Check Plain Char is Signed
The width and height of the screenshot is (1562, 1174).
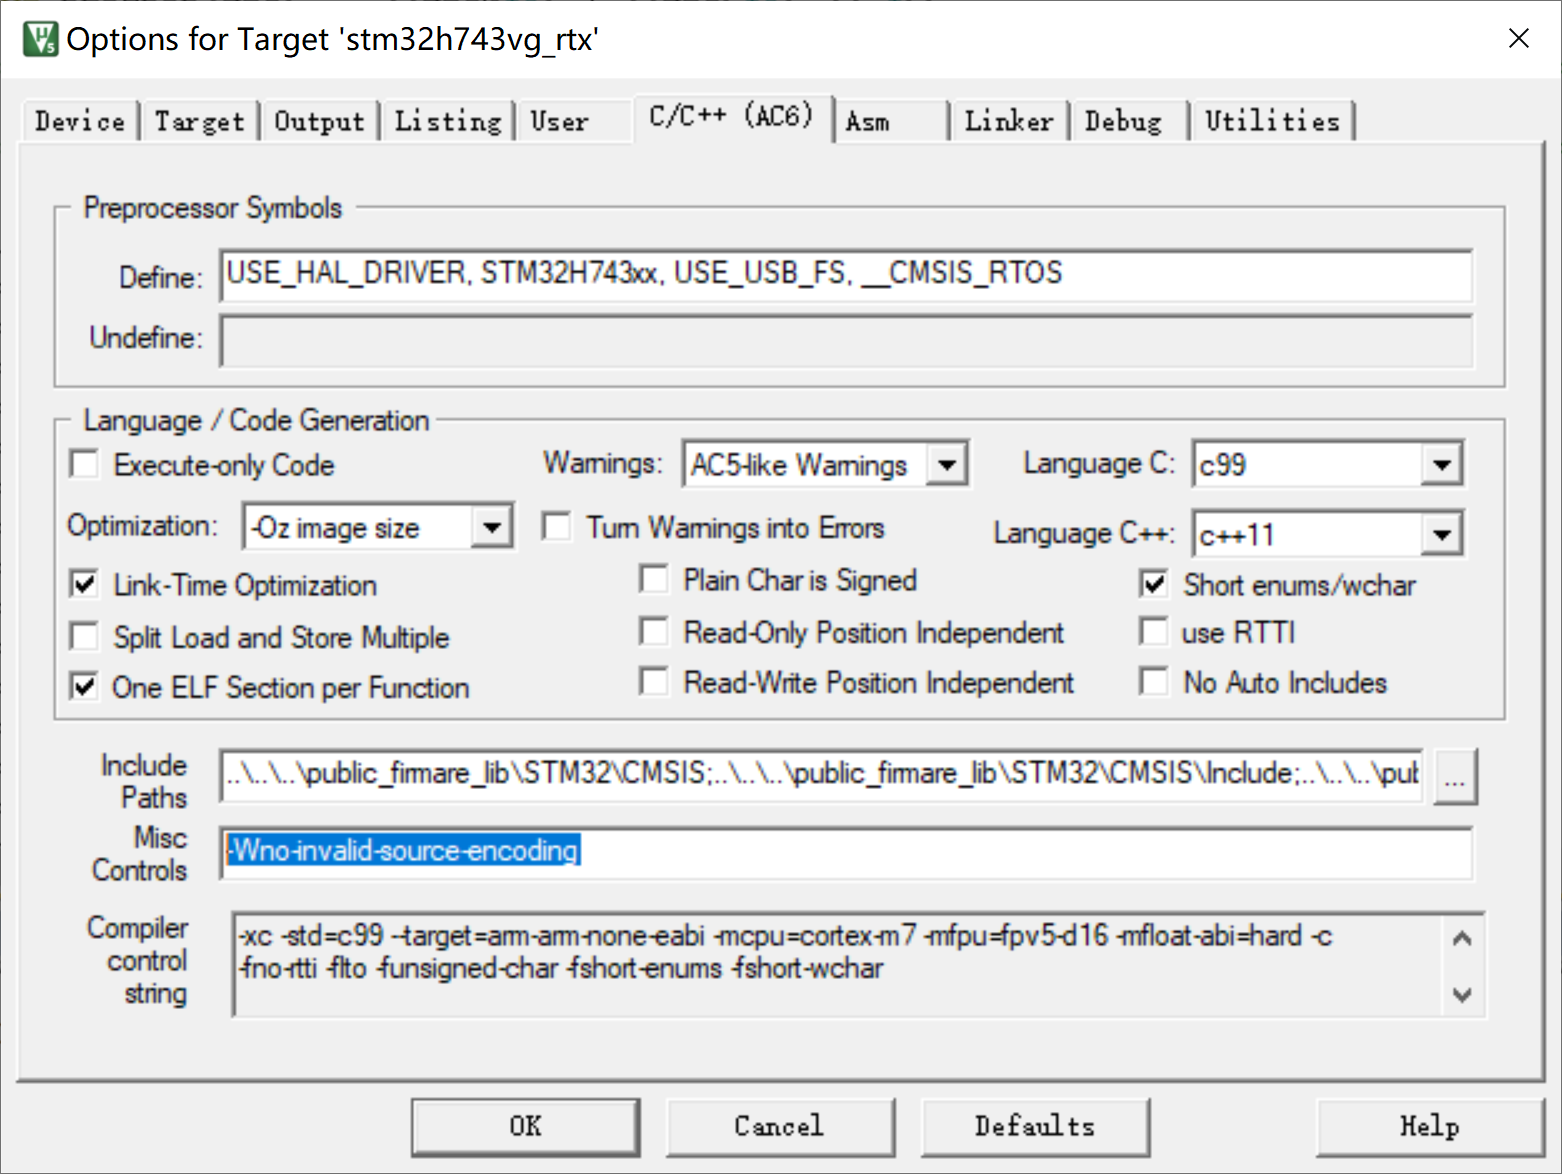pyautogui.click(x=654, y=579)
